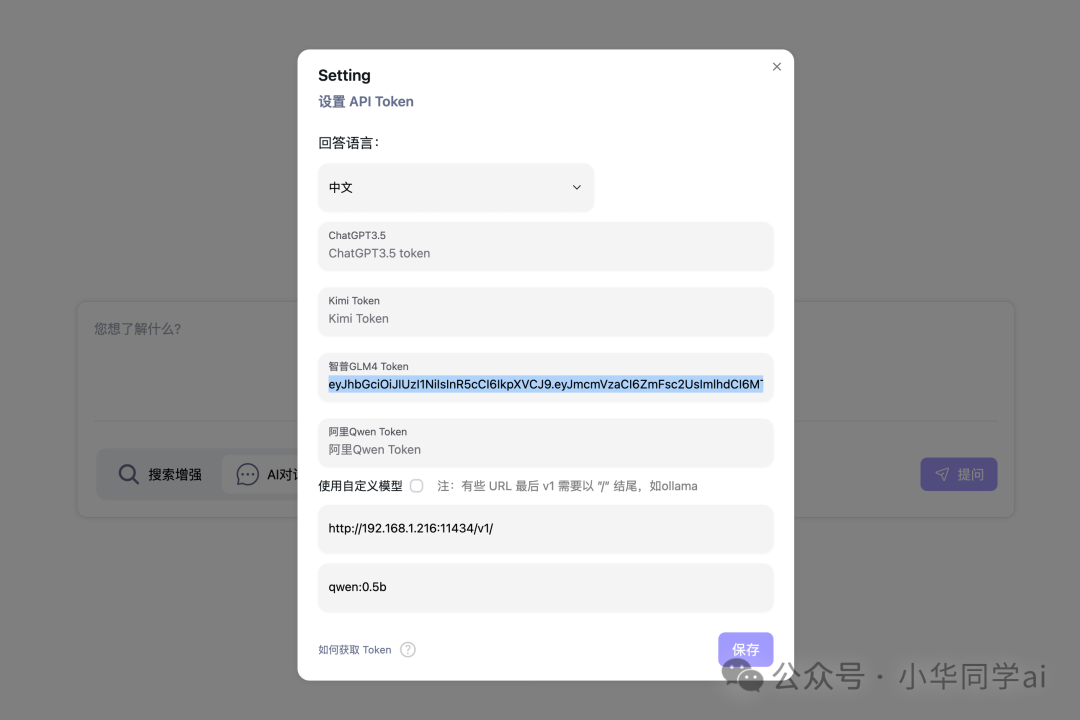Click the paper plane icon on 提问

pyautogui.click(x=942, y=474)
